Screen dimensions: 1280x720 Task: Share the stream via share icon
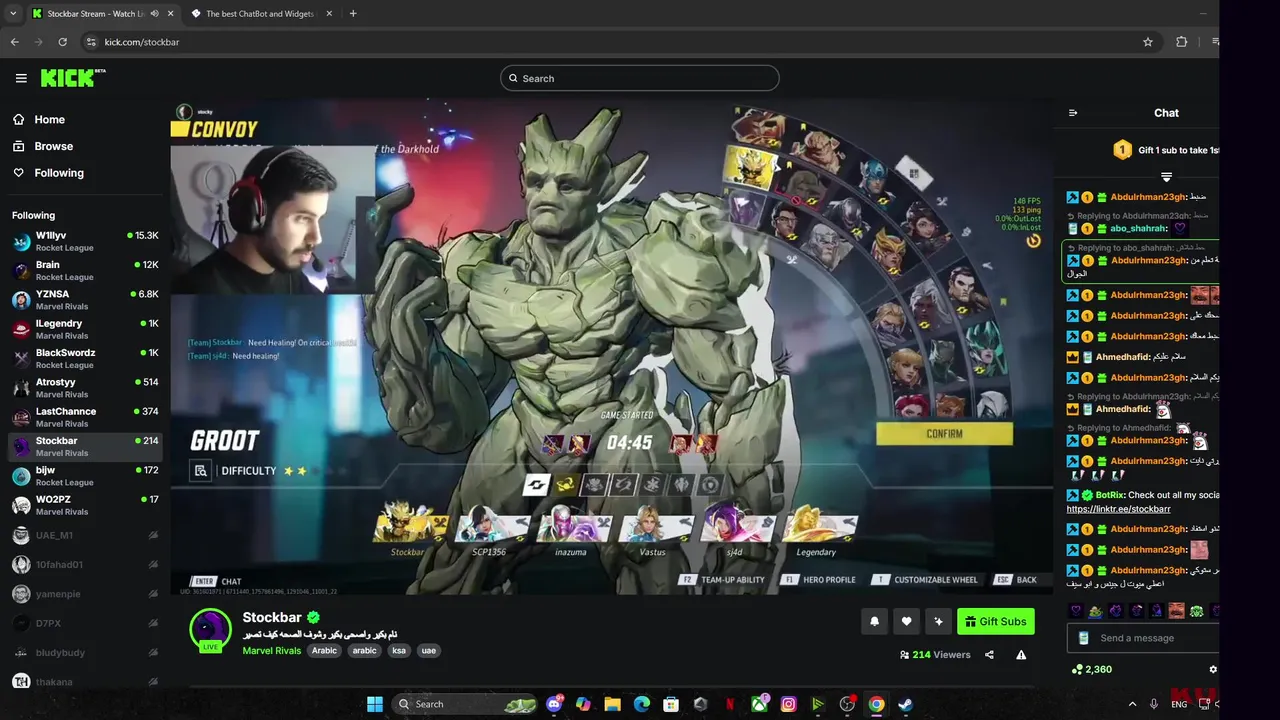coord(989,655)
